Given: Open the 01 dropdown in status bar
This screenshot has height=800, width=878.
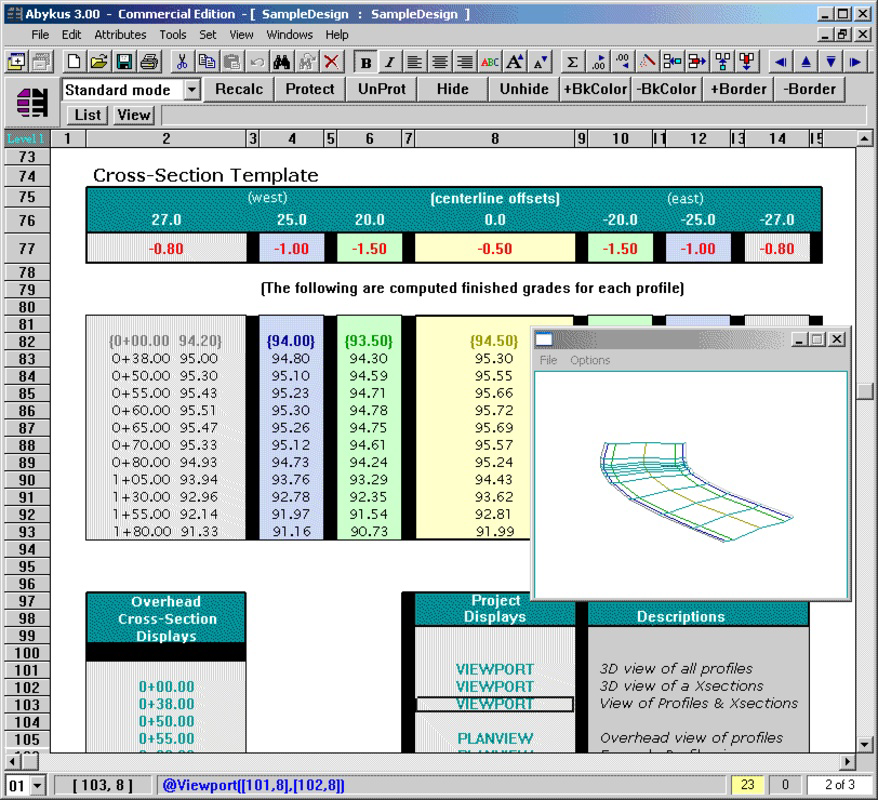Looking at the screenshot, I should pos(38,785).
